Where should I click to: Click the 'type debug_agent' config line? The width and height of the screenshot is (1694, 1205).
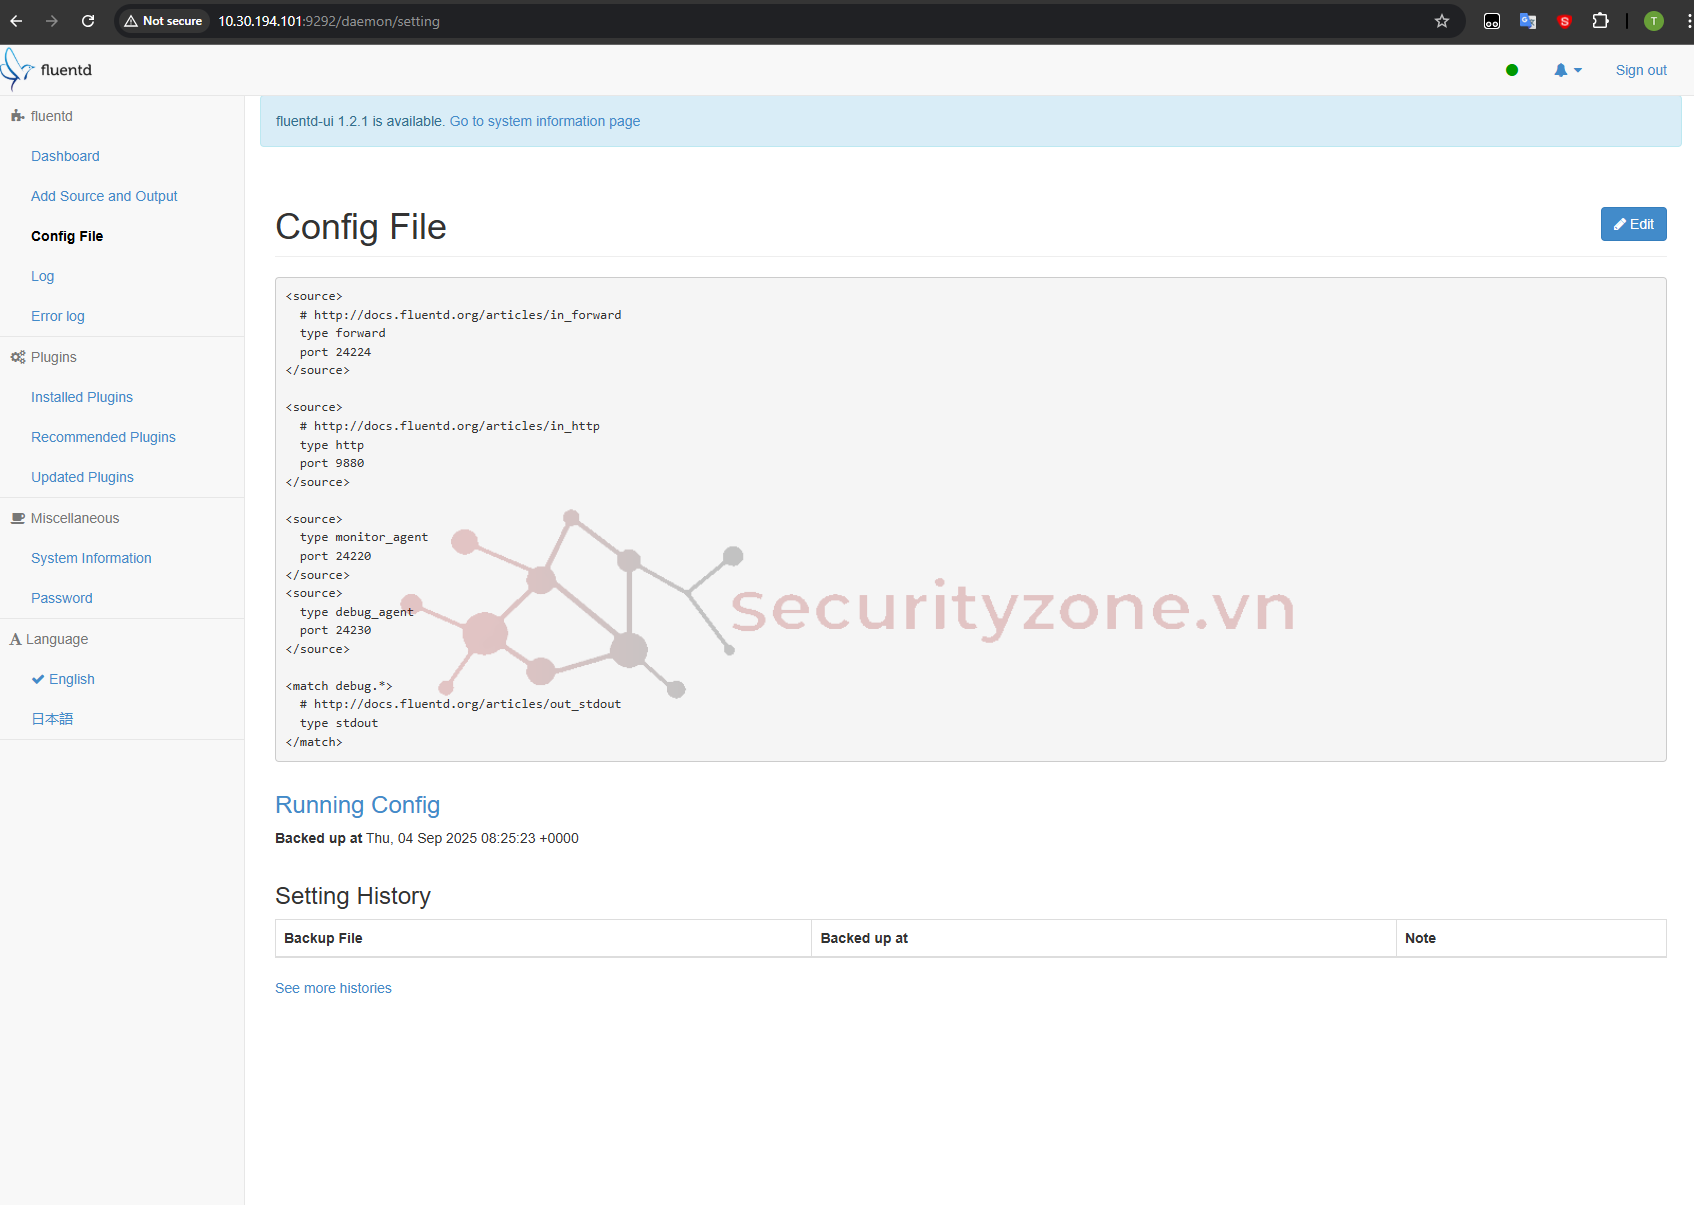coord(356,612)
